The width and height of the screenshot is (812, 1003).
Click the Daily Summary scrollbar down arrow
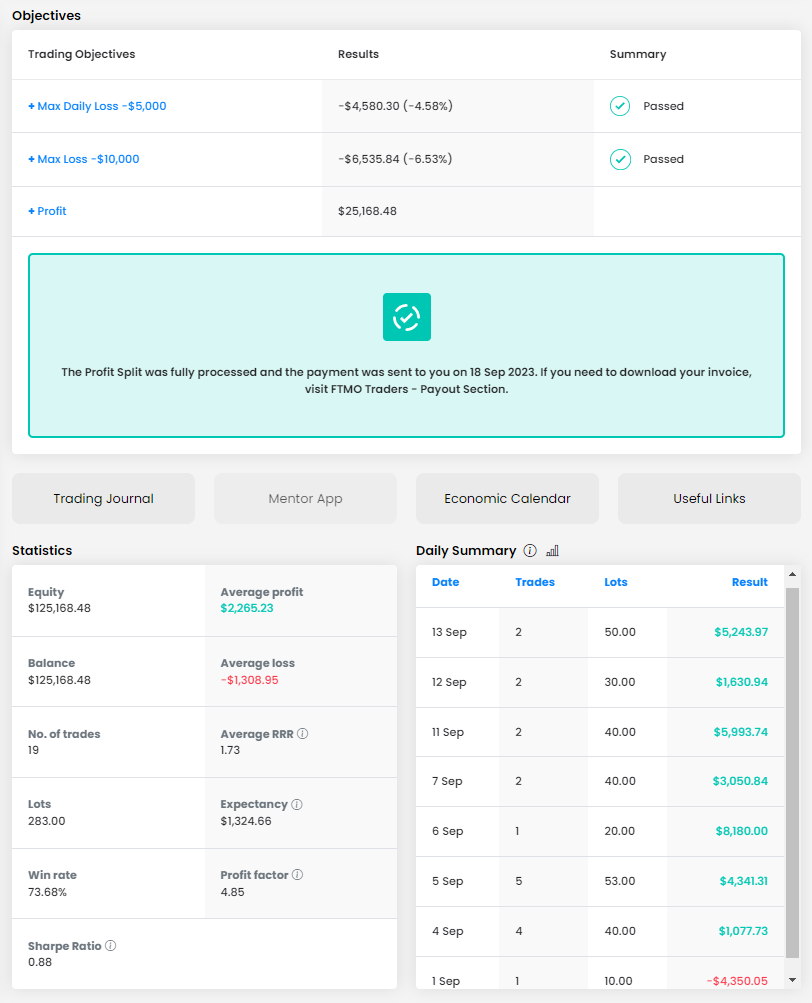click(x=792, y=979)
